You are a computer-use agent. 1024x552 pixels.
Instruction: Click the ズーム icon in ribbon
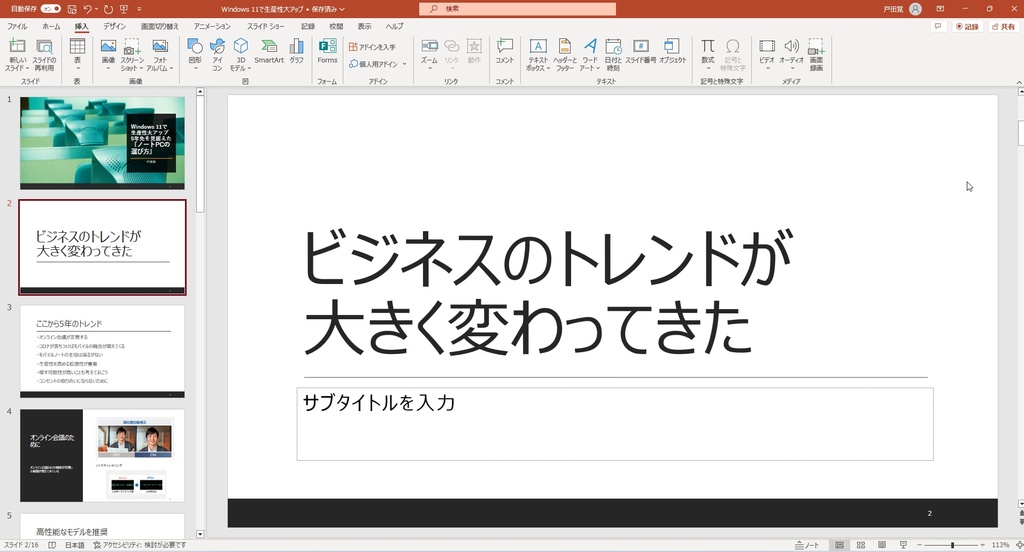[x=429, y=52]
